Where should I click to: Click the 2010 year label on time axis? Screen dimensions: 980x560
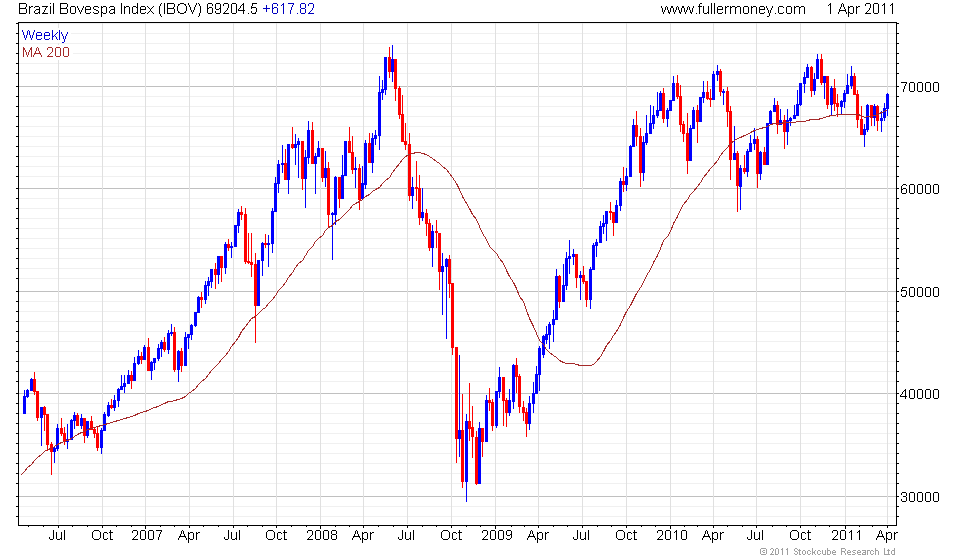[672, 536]
